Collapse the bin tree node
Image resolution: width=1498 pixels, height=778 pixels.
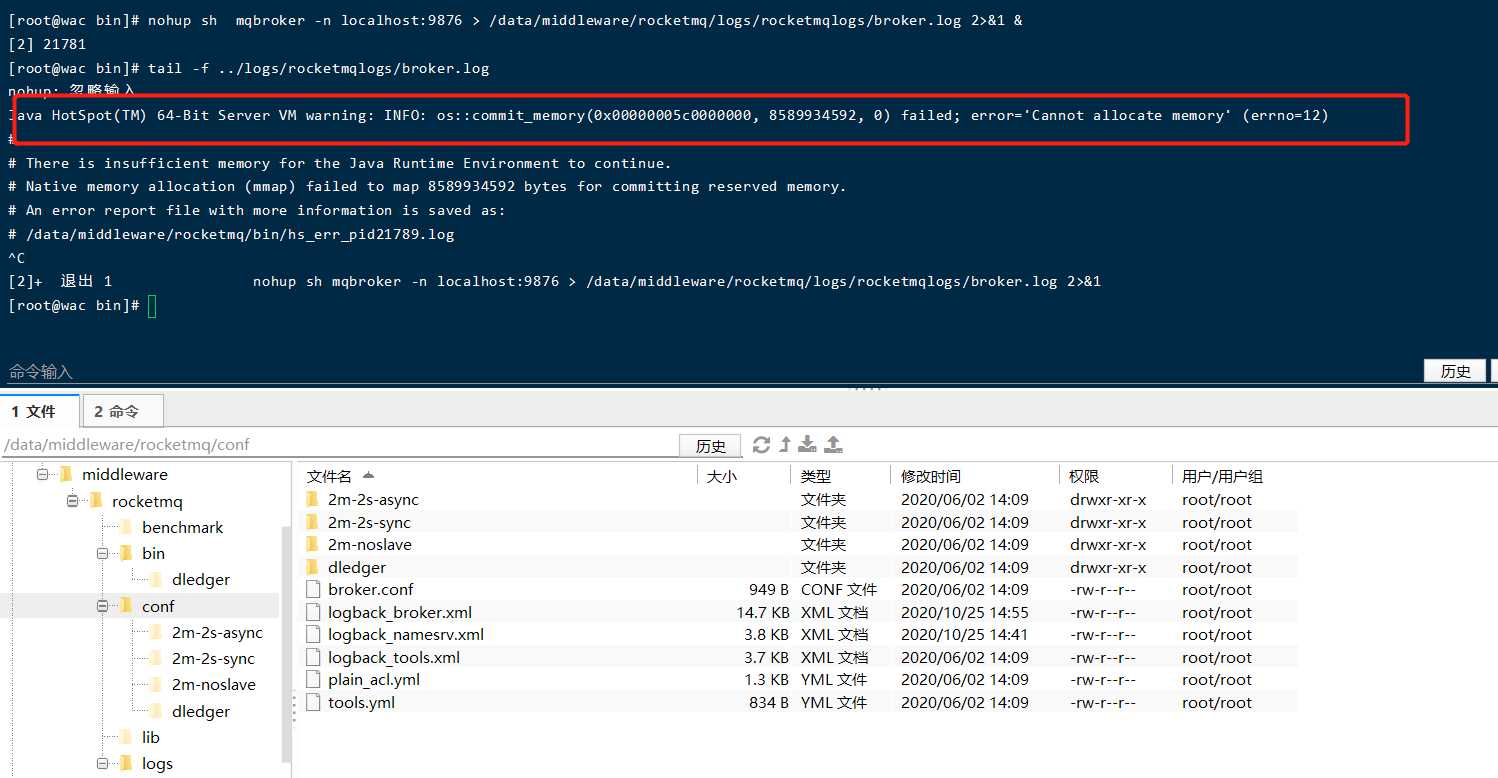point(102,553)
